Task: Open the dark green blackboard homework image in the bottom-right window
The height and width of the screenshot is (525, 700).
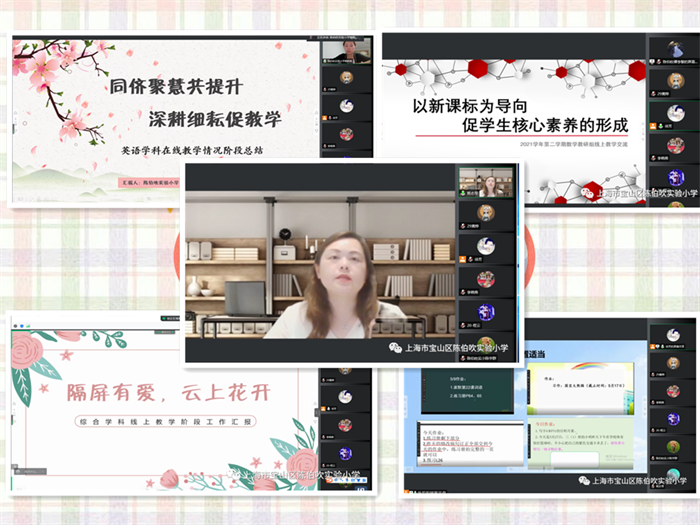Action: point(467,391)
